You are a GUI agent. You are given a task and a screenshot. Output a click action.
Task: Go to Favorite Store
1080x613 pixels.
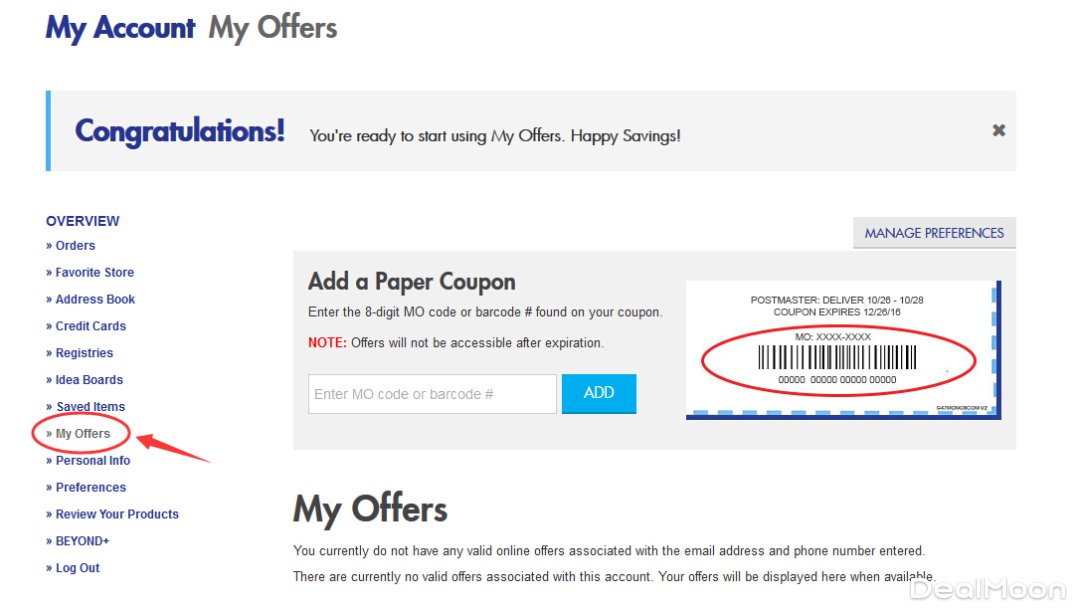(x=94, y=273)
